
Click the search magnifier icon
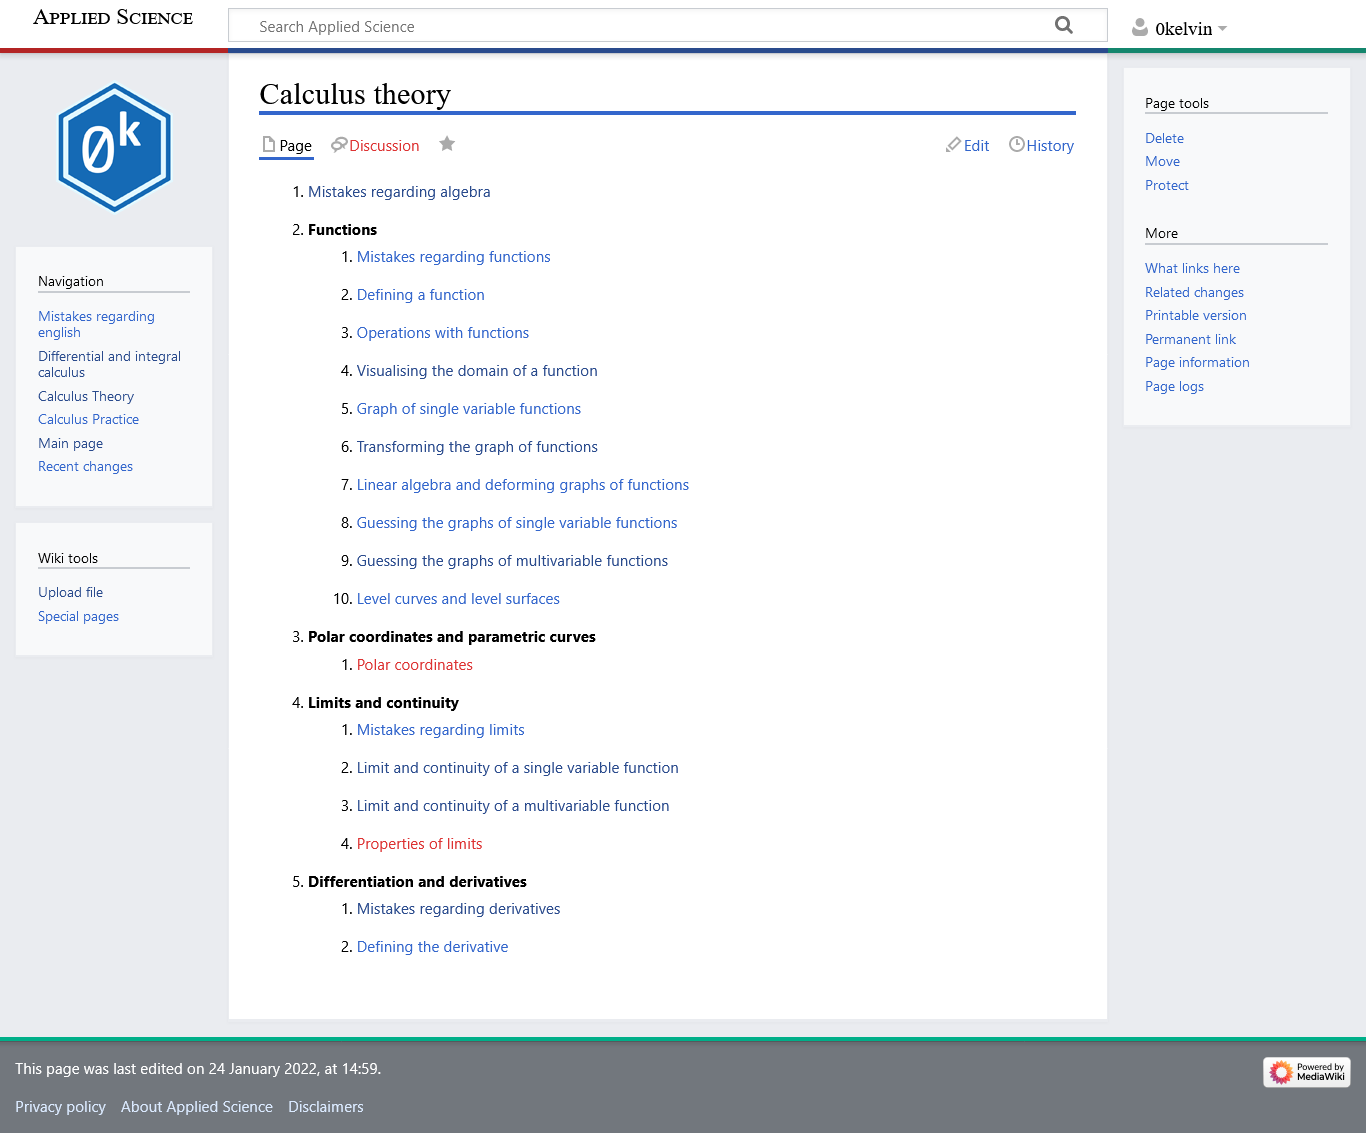[x=1064, y=25]
